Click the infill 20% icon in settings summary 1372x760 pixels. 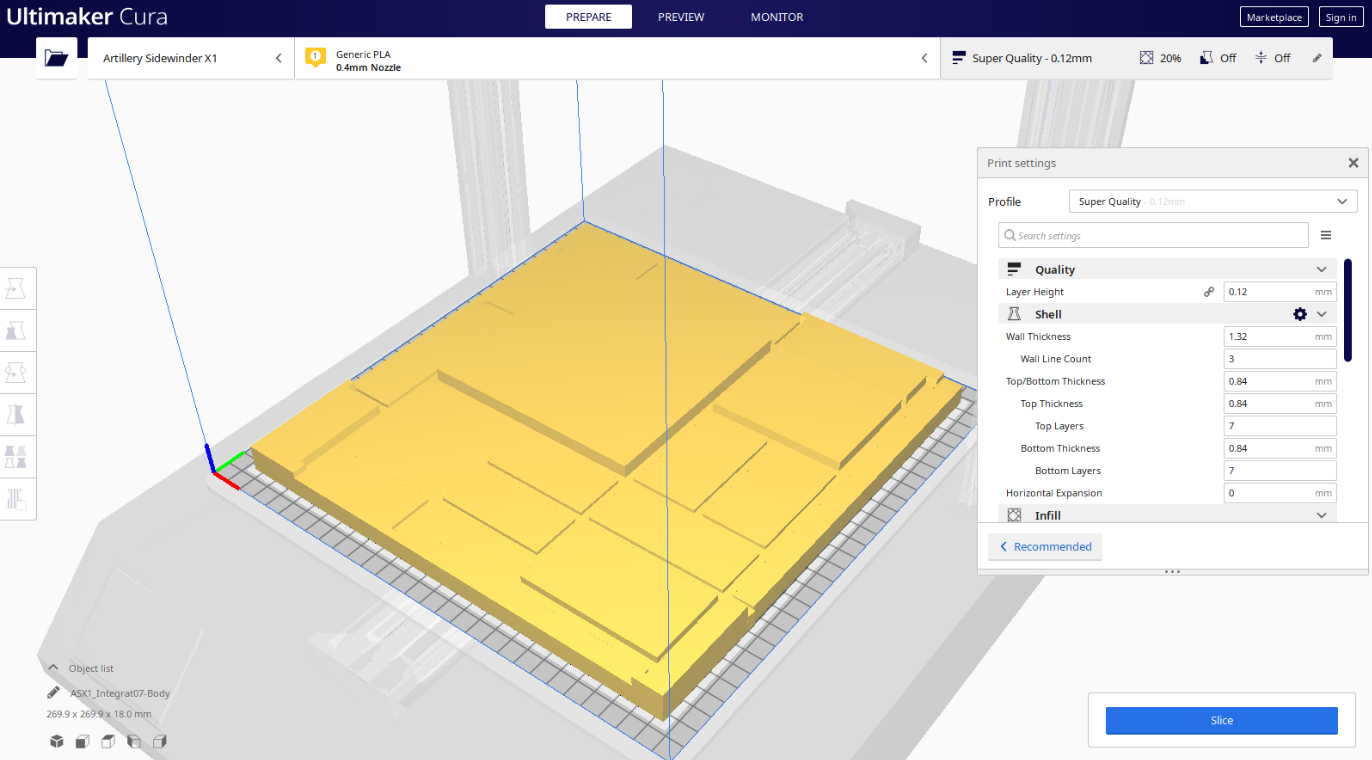[x=1146, y=58]
